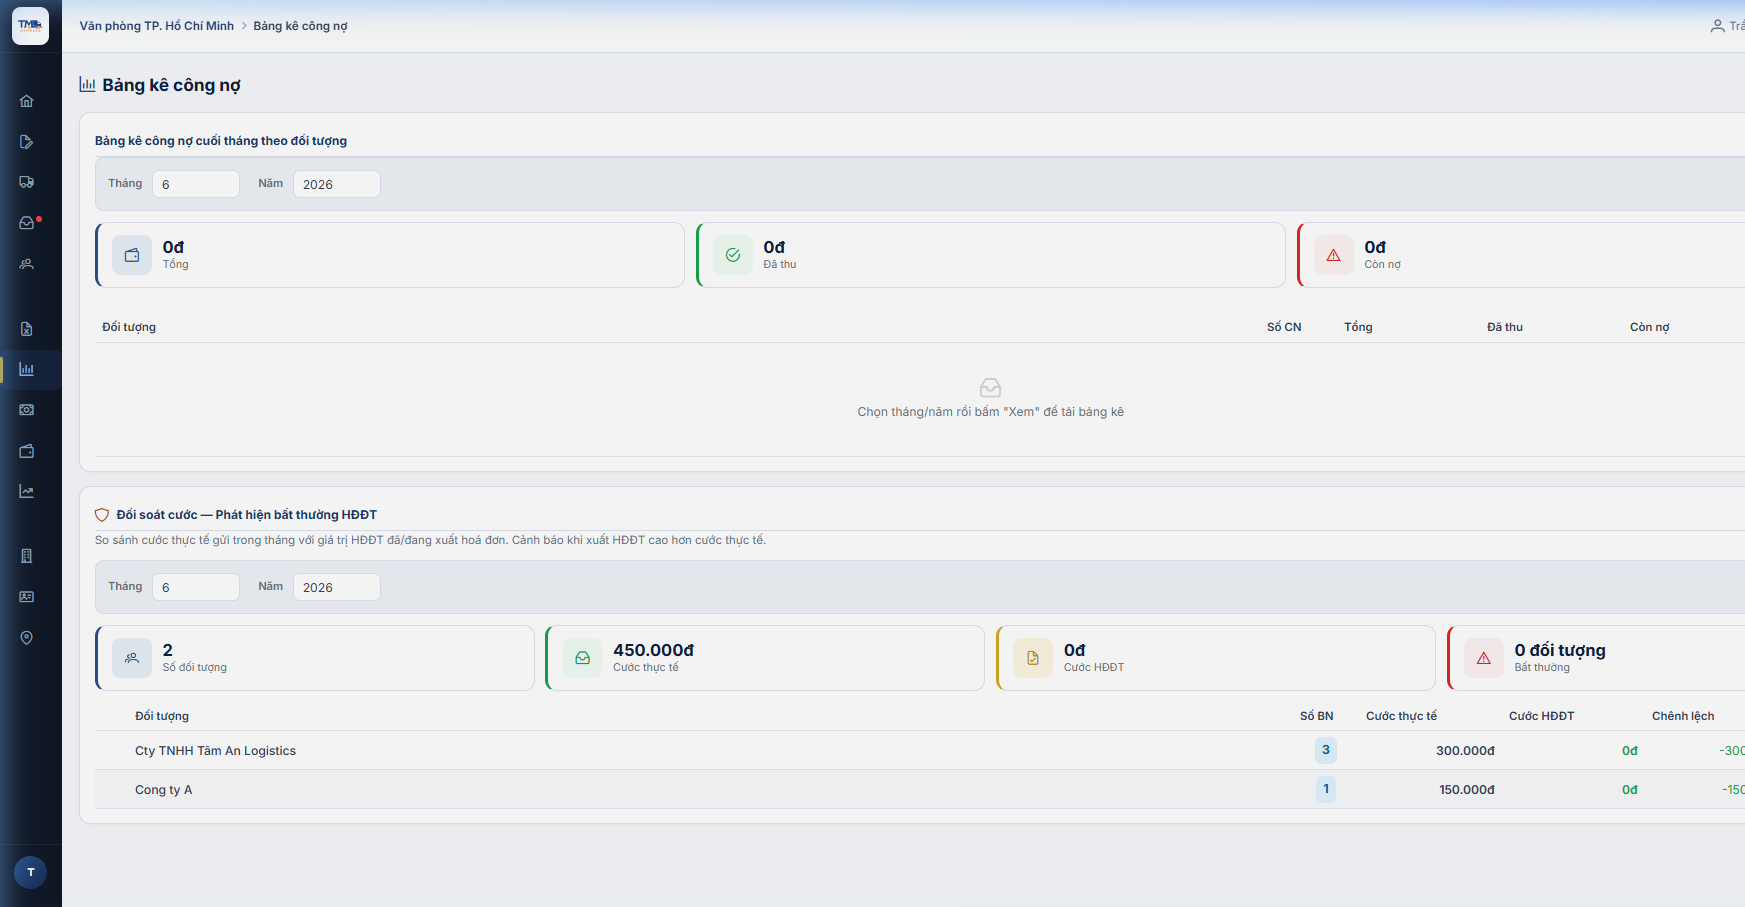The image size is (1745, 907).
Task: Click the shield icon beside Đối soát cước
Action: tap(102, 515)
